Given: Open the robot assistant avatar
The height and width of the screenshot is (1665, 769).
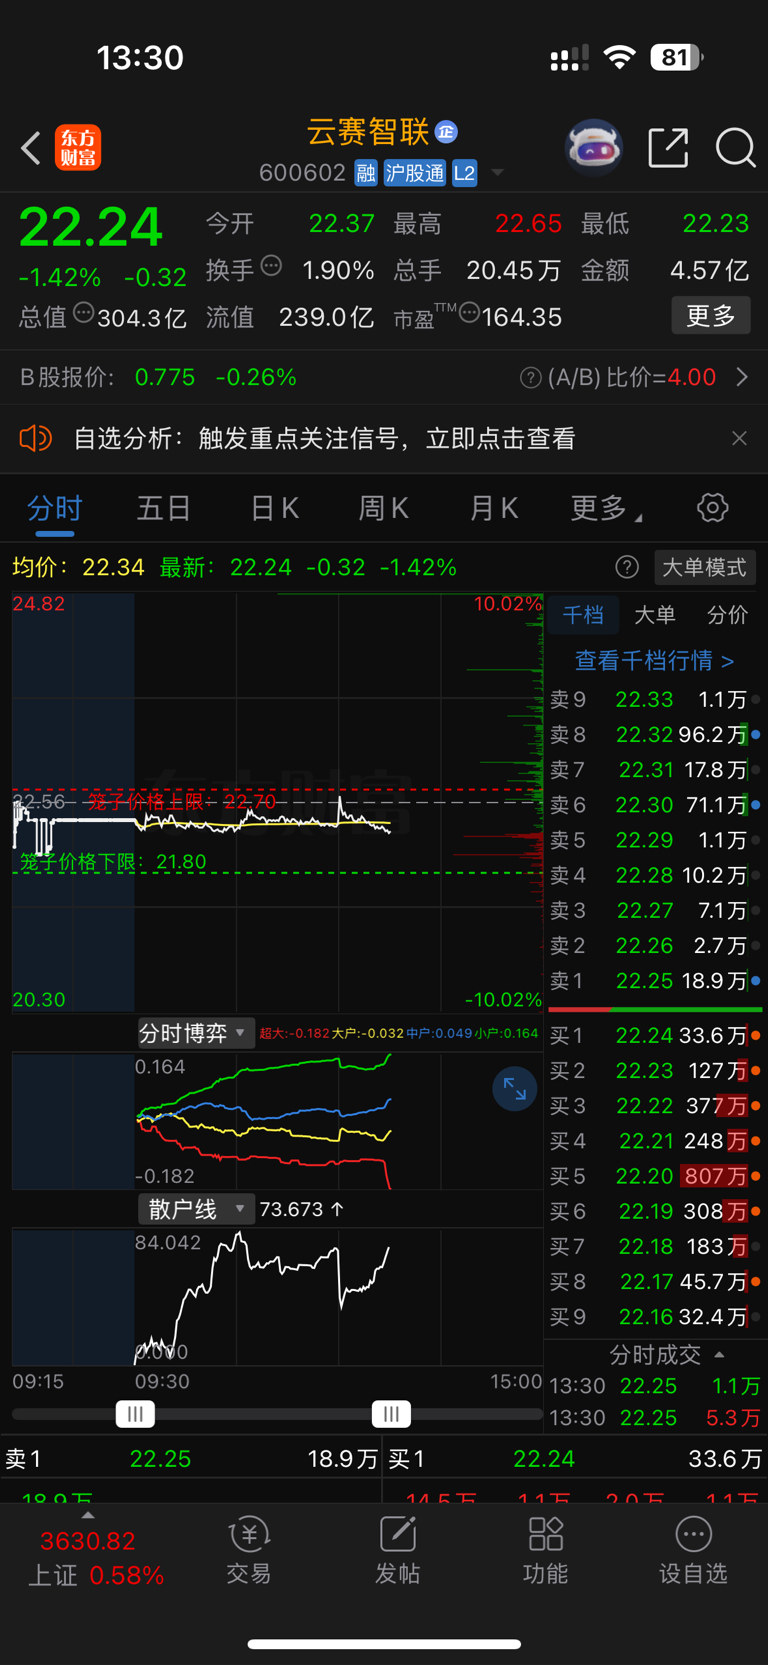Looking at the screenshot, I should click(x=594, y=148).
